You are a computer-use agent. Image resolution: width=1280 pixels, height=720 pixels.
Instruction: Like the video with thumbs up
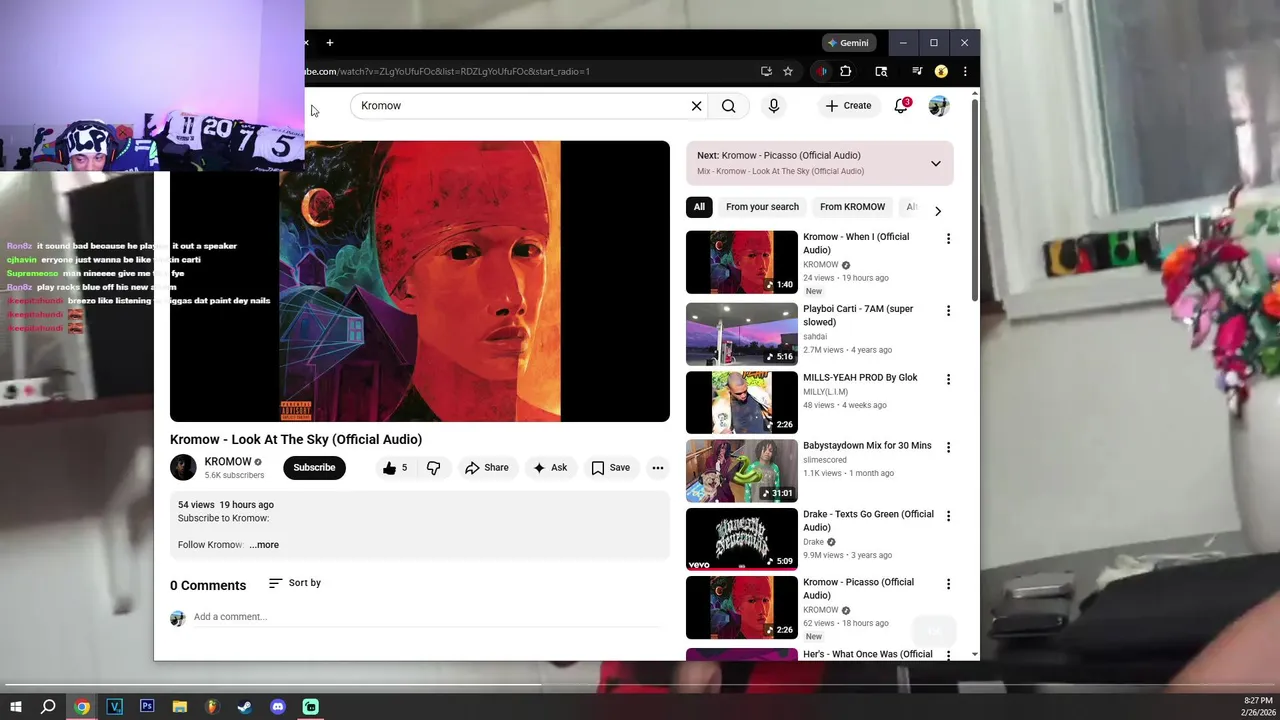[x=395, y=468]
